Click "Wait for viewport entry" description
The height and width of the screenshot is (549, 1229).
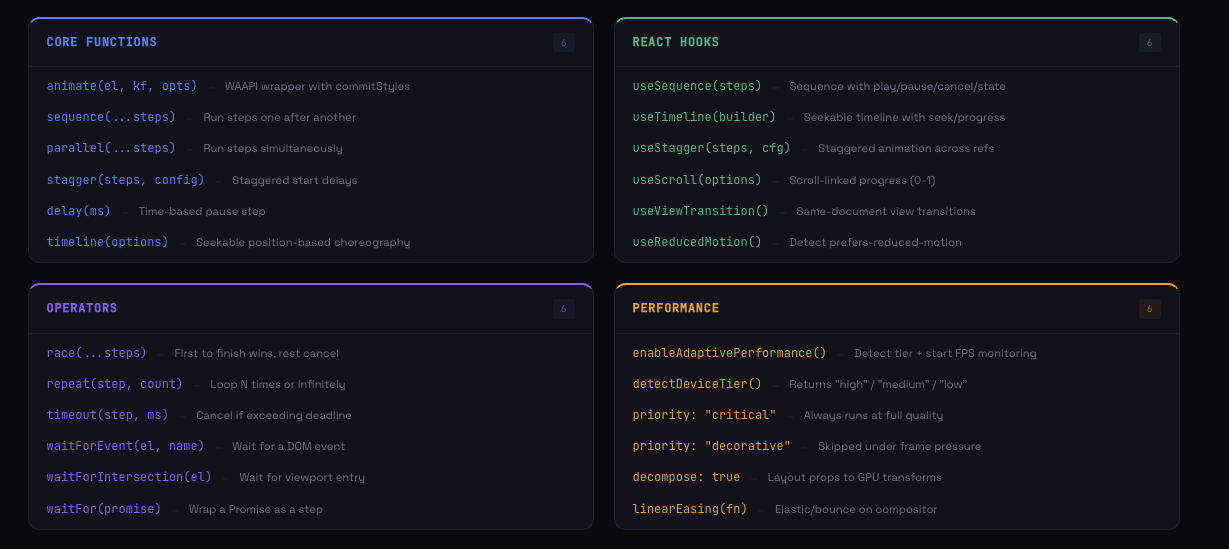302,477
